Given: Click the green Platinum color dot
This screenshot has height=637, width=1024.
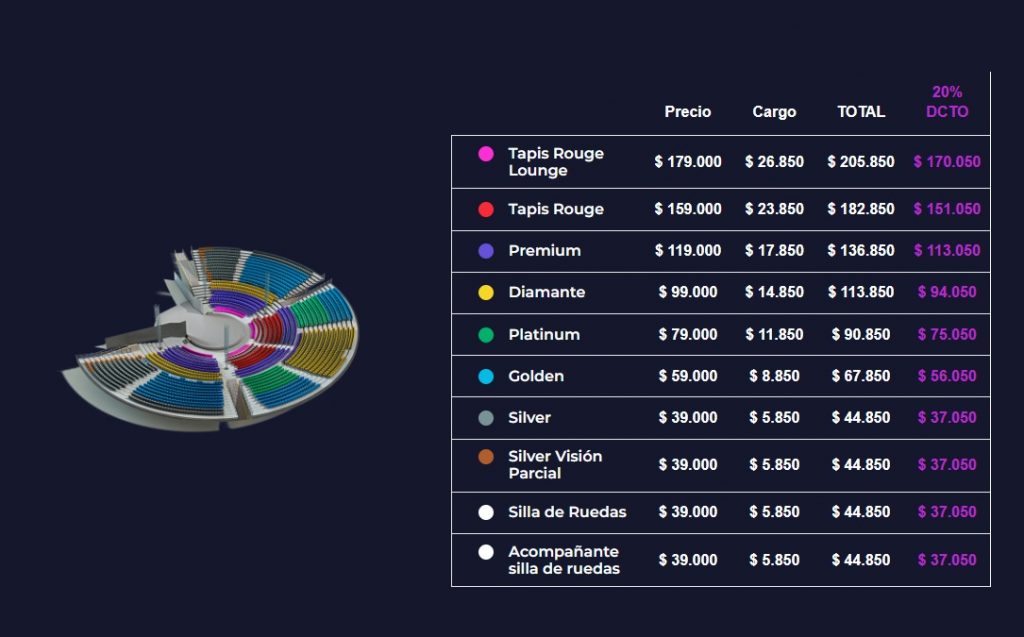Looking at the screenshot, I should coord(486,335).
